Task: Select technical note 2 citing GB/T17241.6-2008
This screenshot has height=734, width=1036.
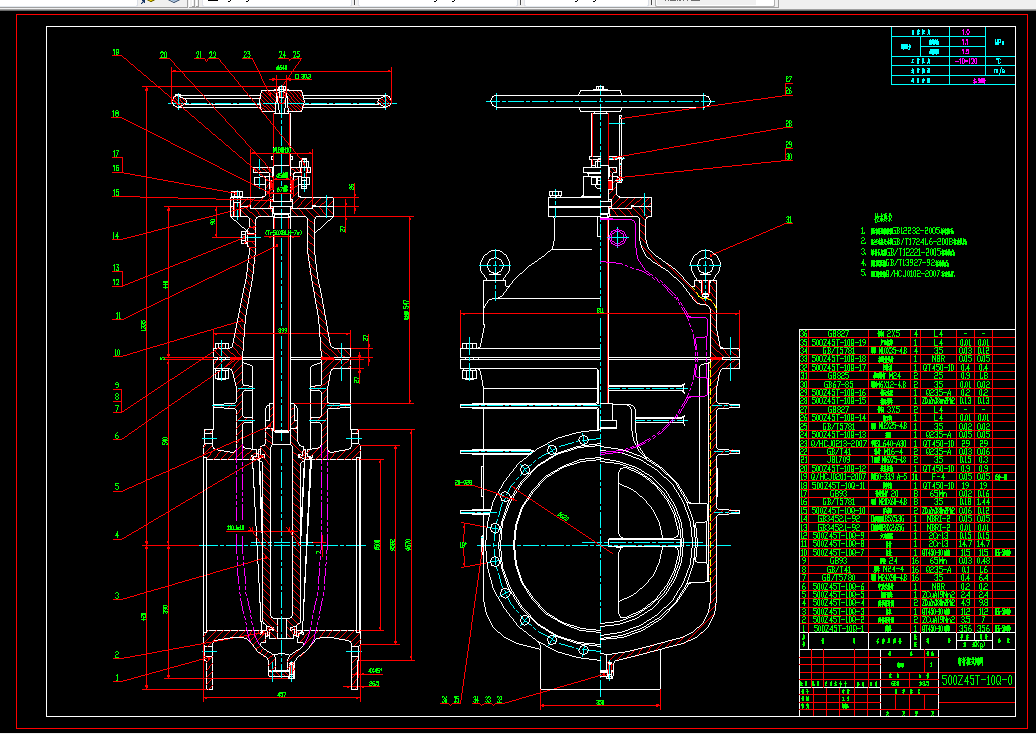Action: (x=914, y=242)
